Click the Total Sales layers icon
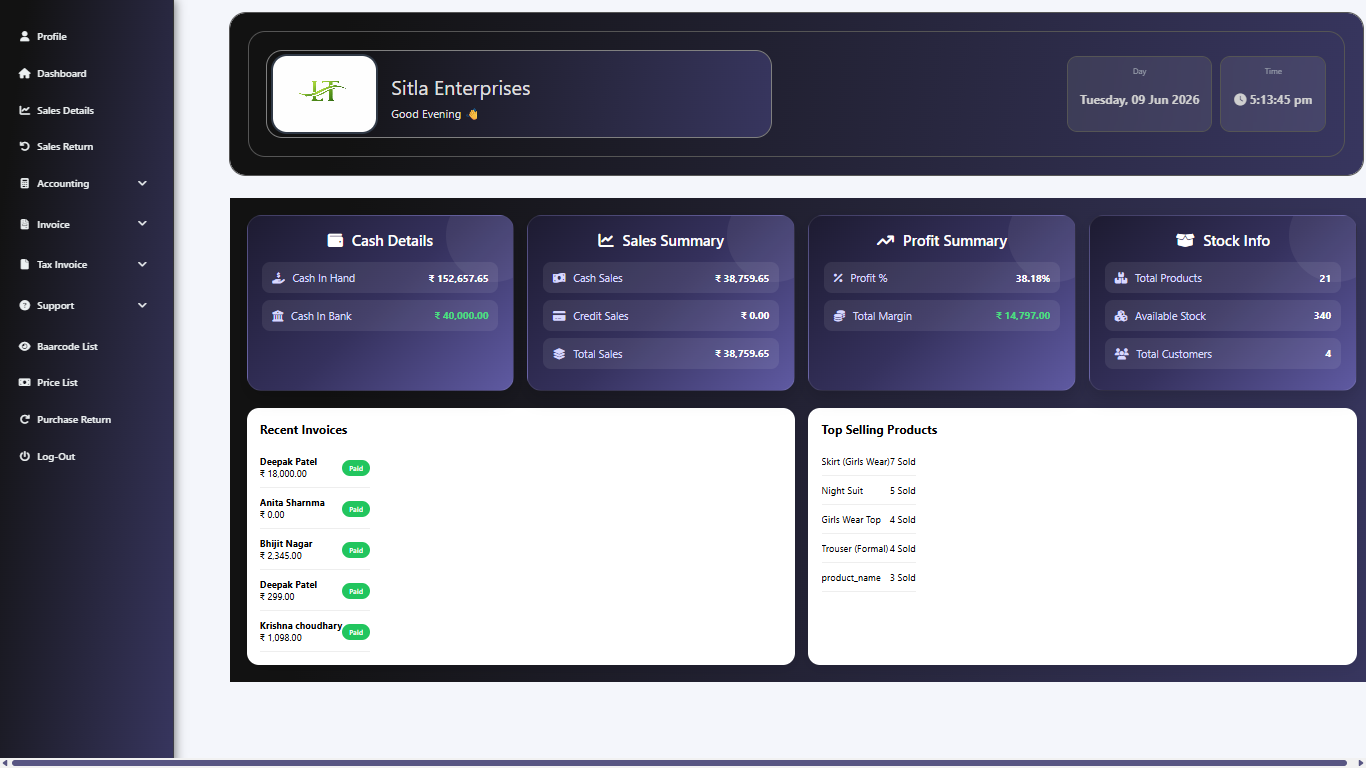This screenshot has width=1366, height=768. point(559,354)
